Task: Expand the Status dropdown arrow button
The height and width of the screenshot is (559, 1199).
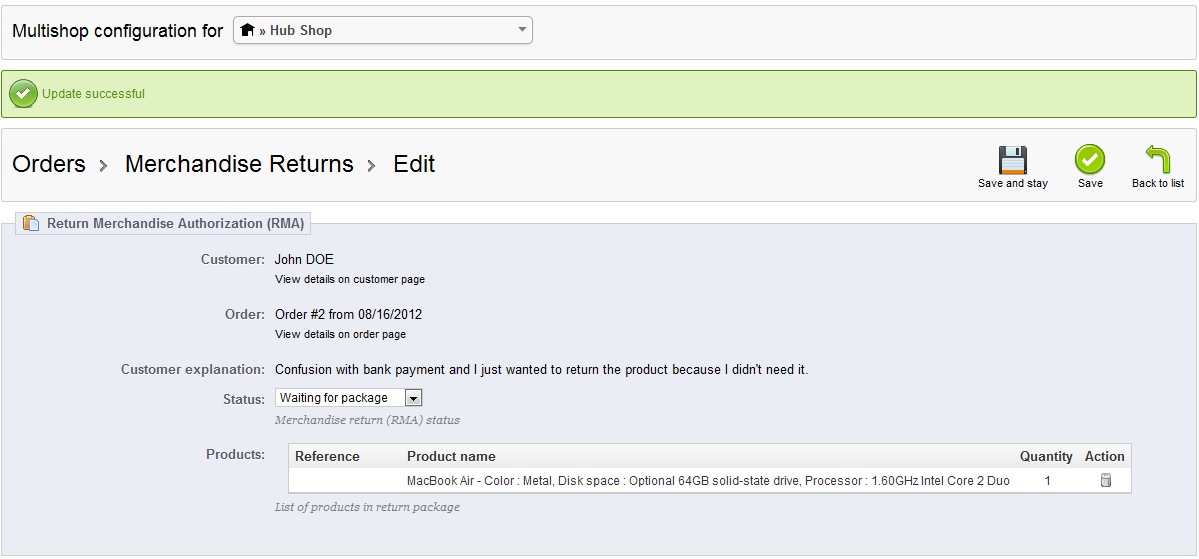Action: tap(414, 398)
